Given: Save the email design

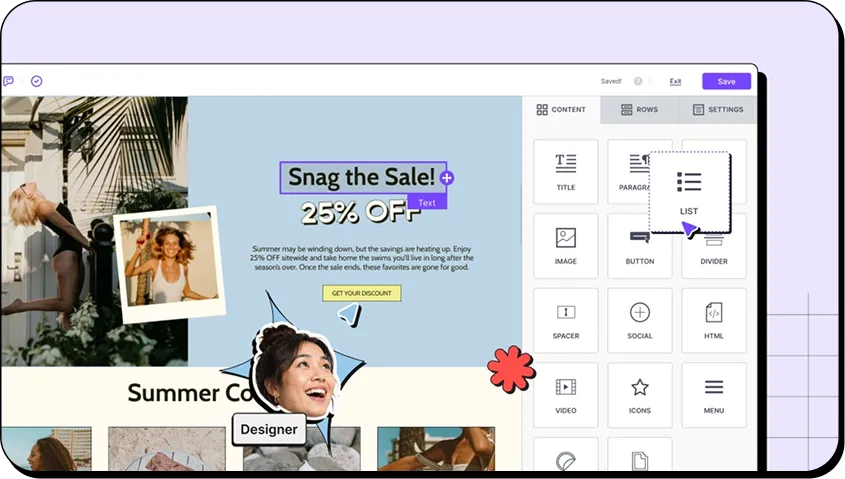Looking at the screenshot, I should tap(726, 81).
